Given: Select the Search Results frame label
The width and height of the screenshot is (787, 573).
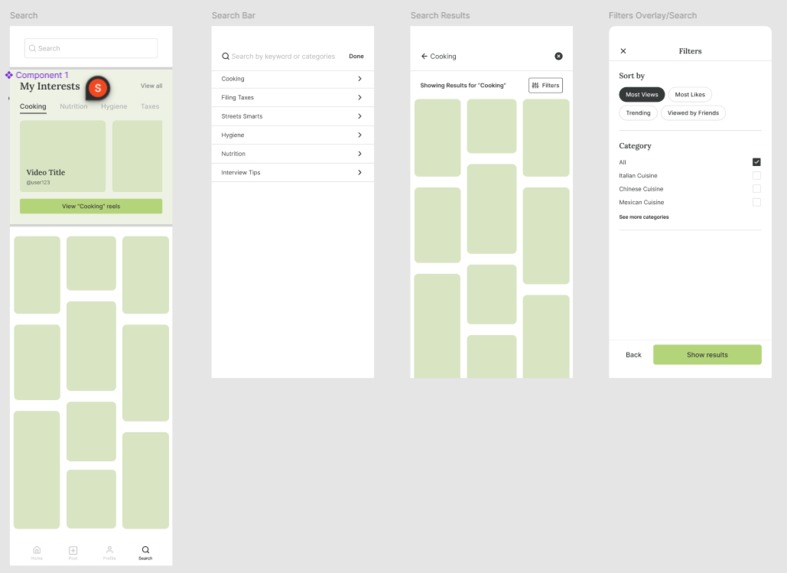Looking at the screenshot, I should click(x=440, y=16).
